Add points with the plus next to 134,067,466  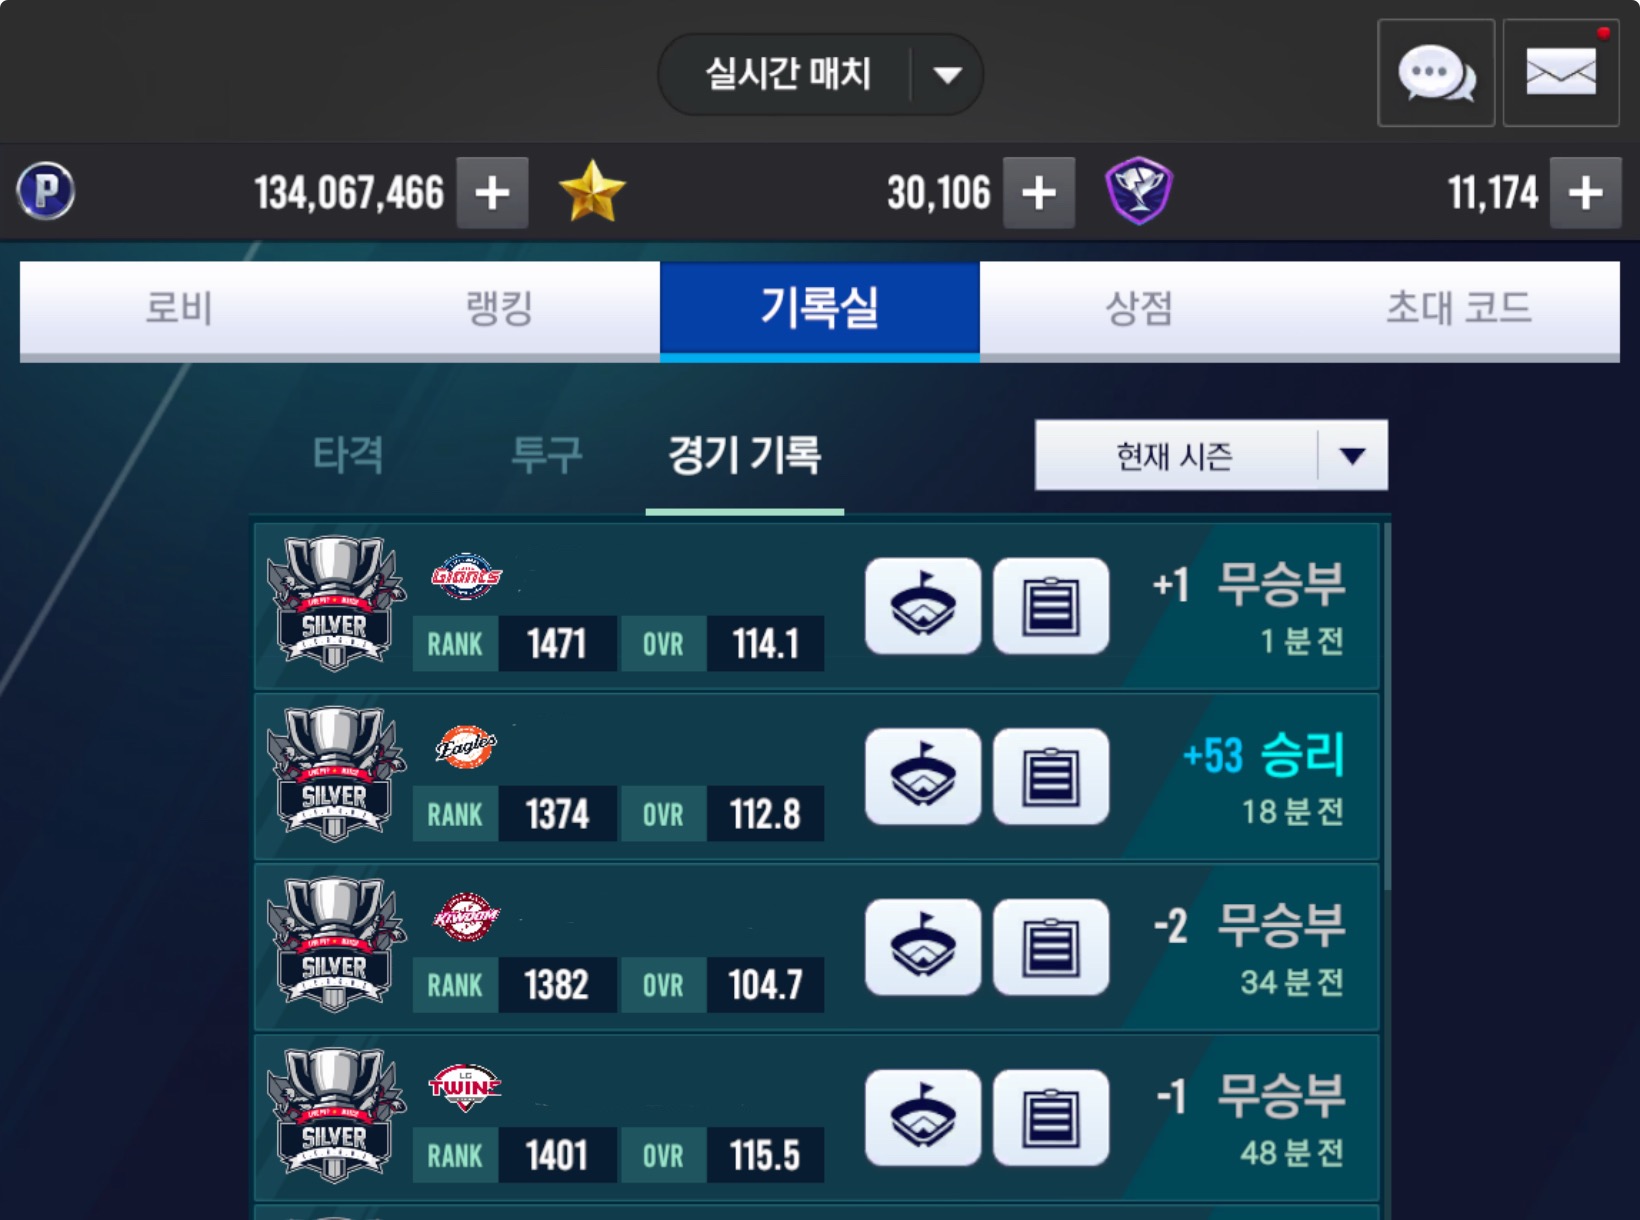[x=492, y=192]
